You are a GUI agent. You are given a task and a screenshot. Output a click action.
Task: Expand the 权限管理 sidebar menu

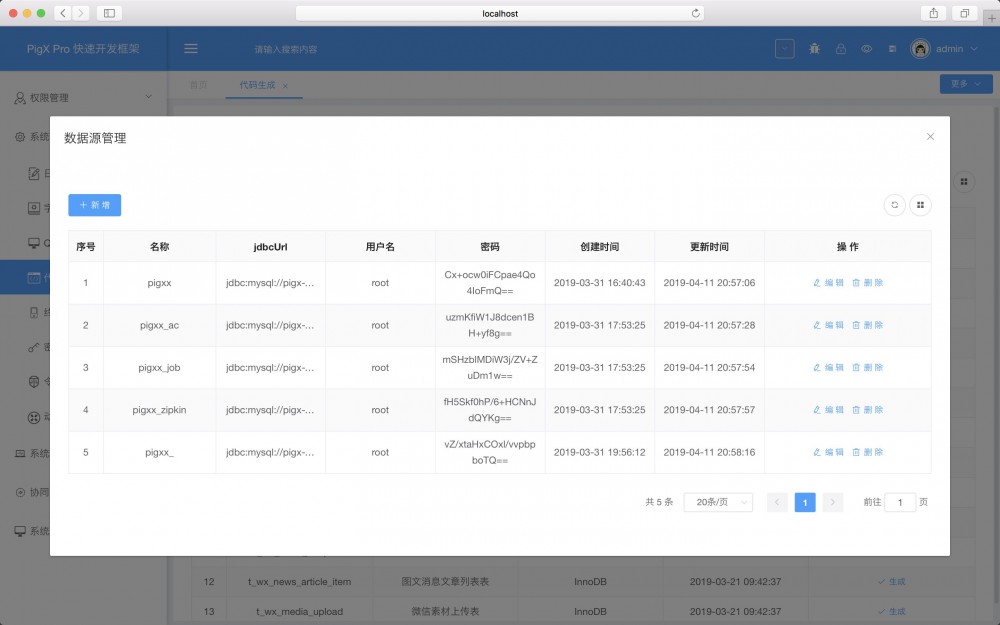click(x=83, y=98)
